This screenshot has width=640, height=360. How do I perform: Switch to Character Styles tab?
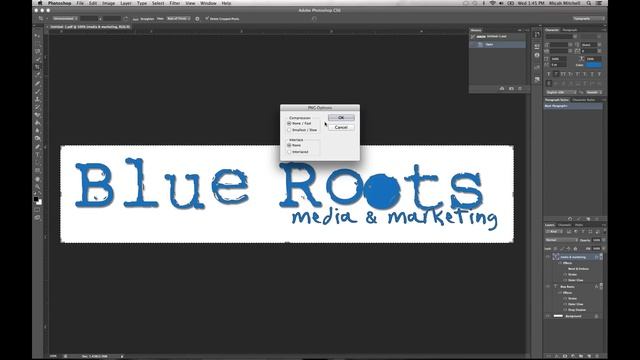pos(584,100)
